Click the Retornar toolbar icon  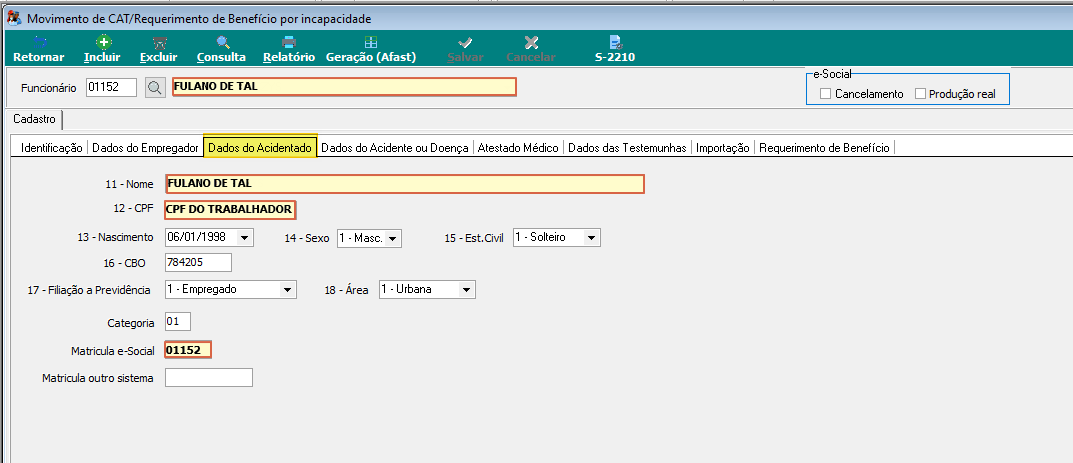[x=39, y=42]
